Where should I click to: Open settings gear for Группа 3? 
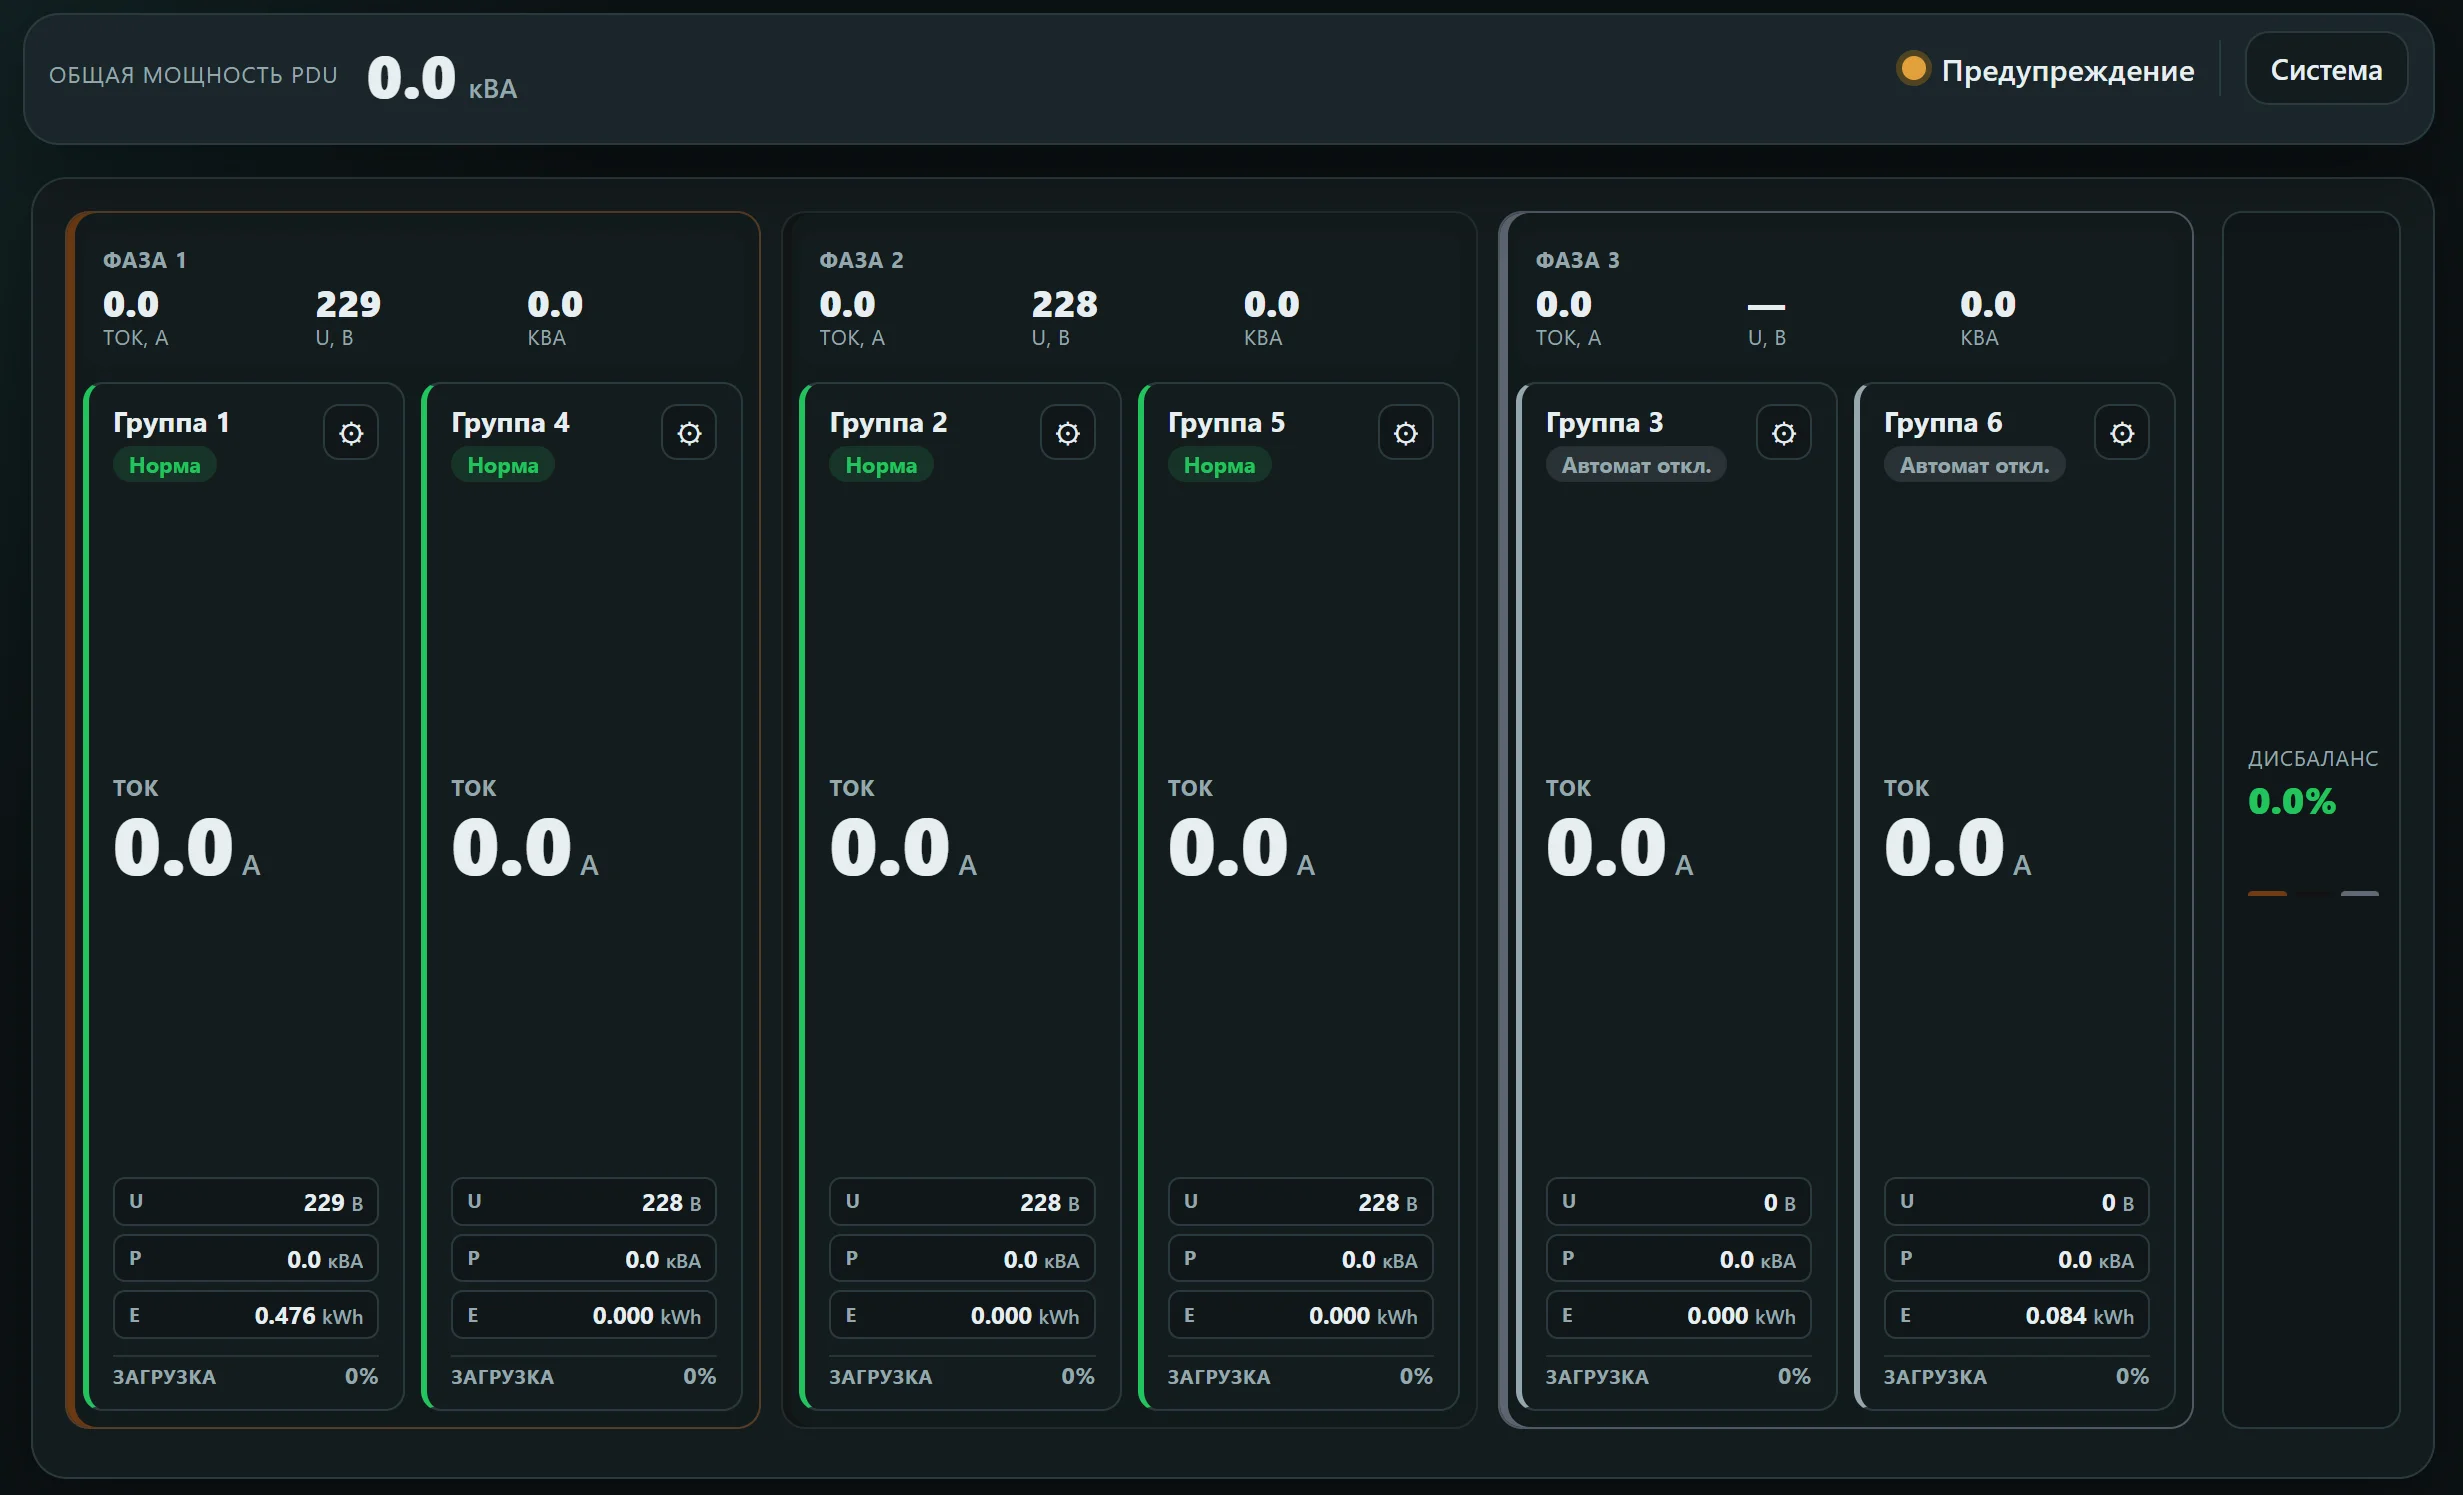click(x=1784, y=433)
